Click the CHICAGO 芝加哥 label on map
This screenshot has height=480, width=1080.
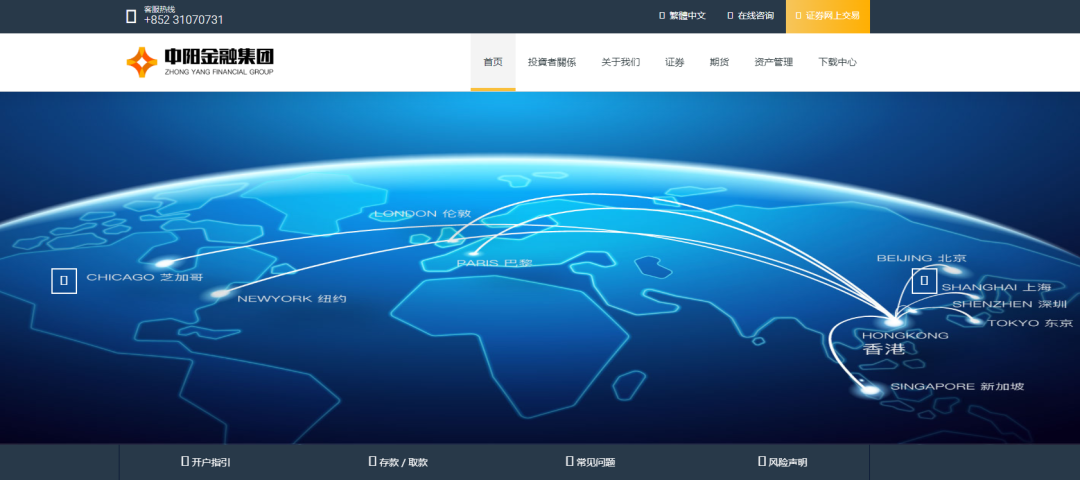click(x=145, y=277)
